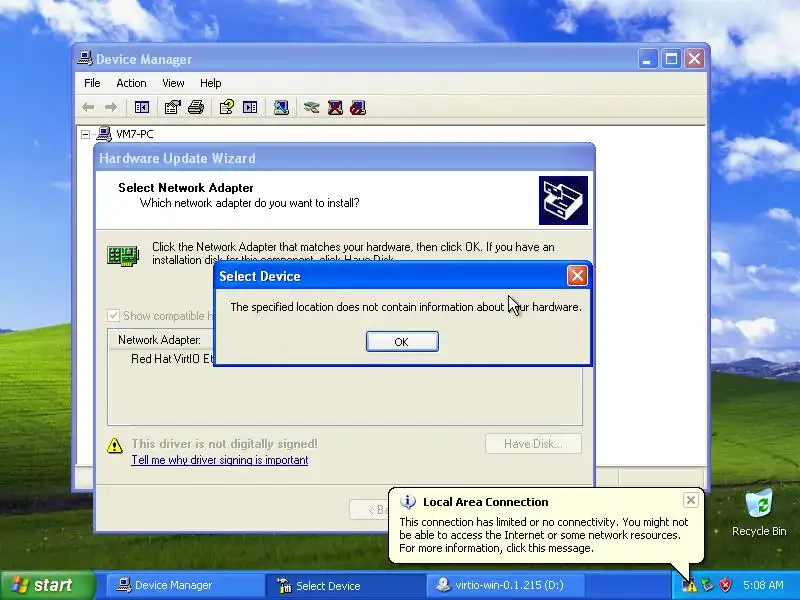800x600 pixels.
Task: Open the Help menu
Action: (x=210, y=83)
